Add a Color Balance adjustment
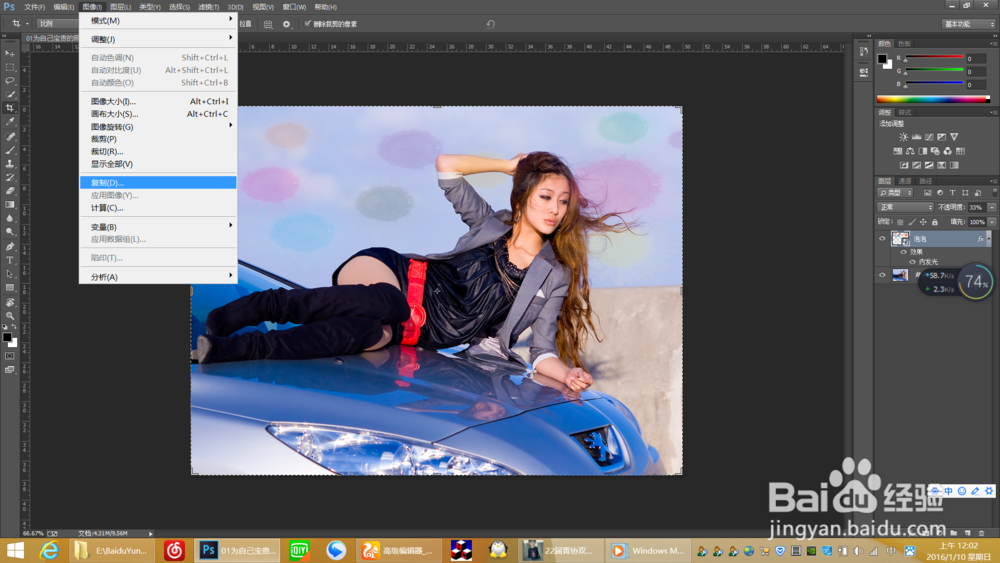Screen dimensions: 1000x563 click(910, 151)
